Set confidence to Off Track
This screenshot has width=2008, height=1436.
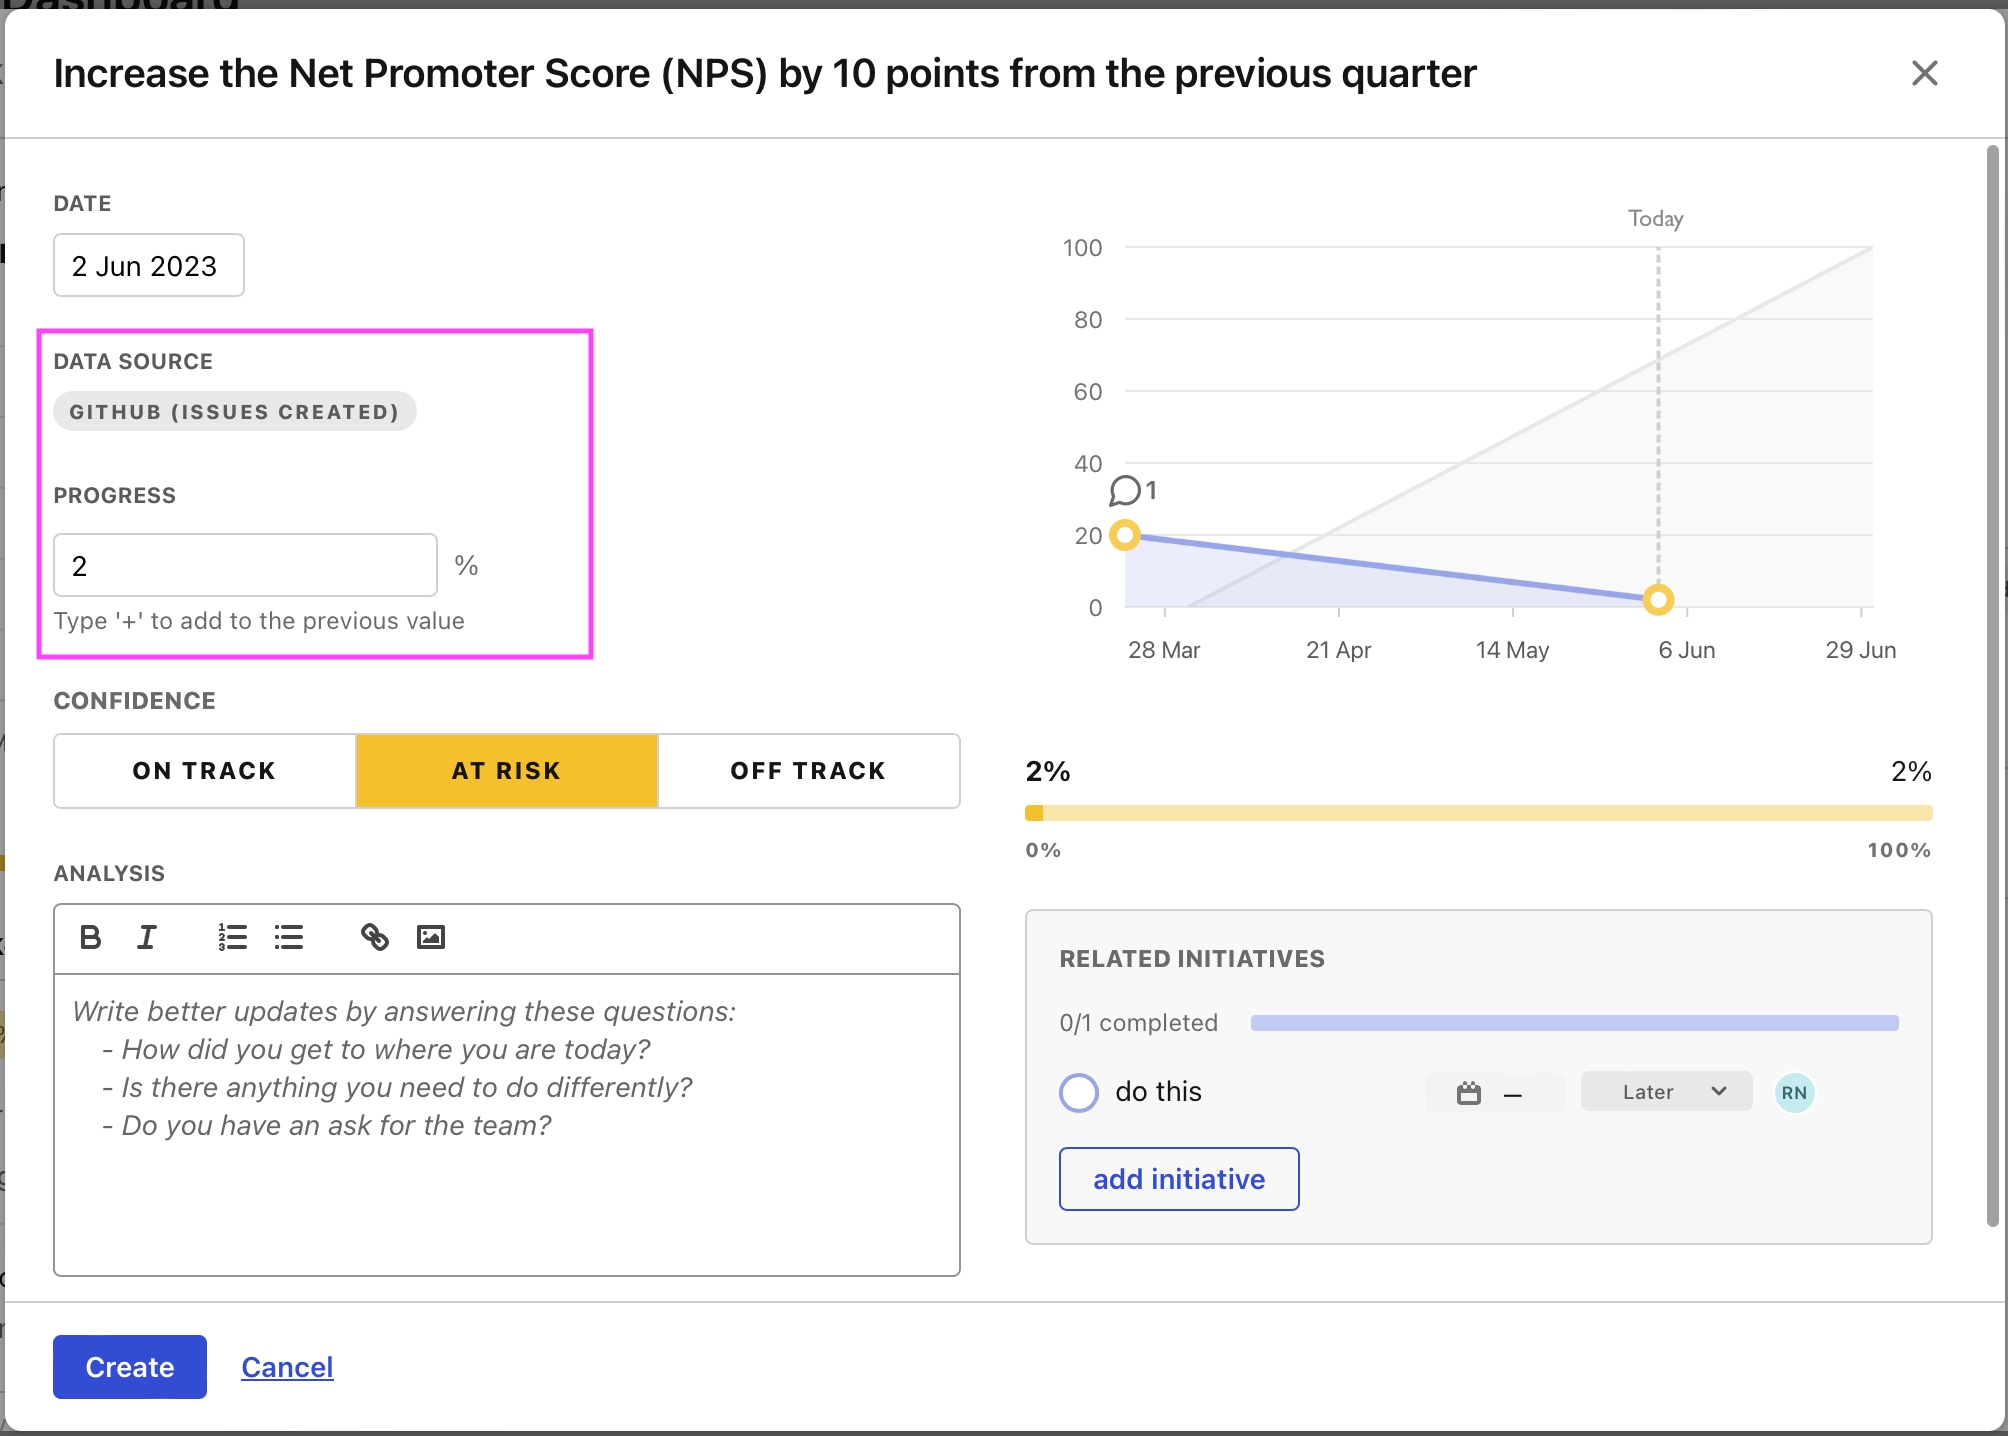point(808,771)
